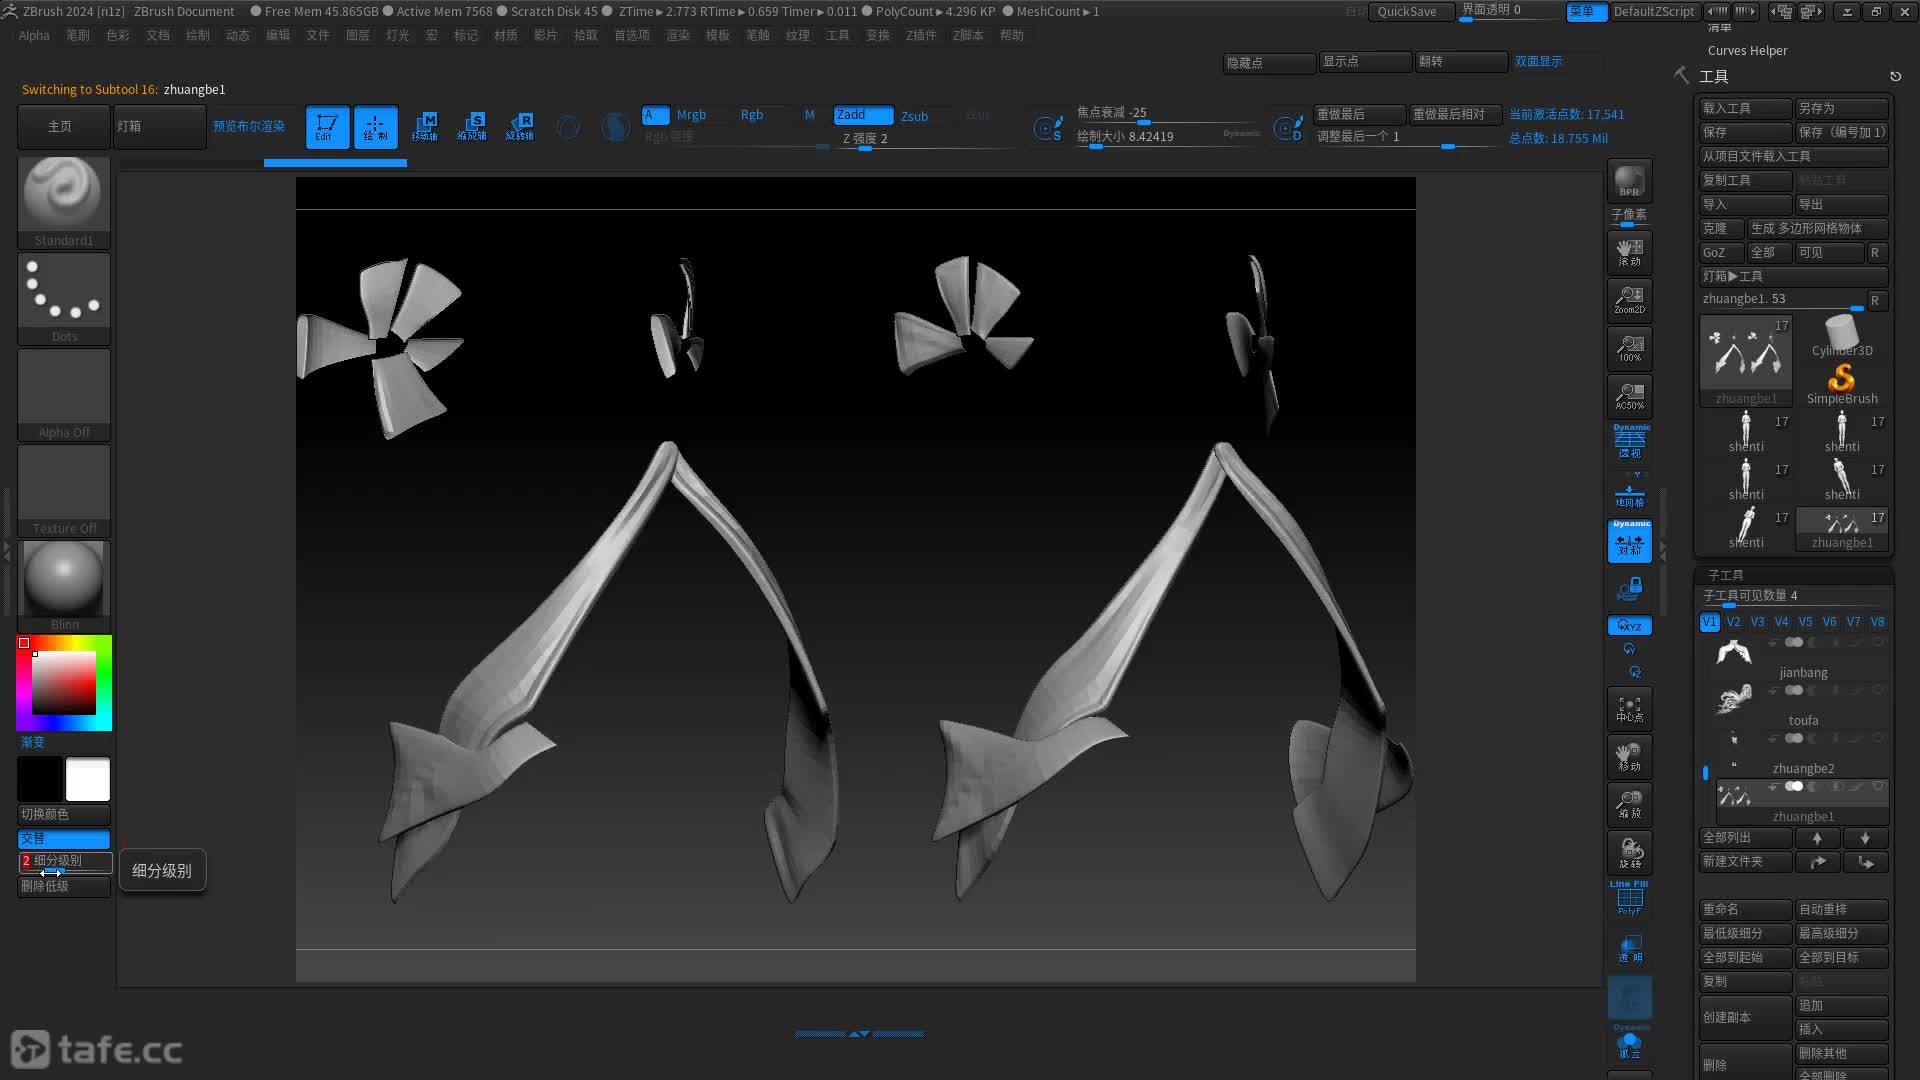Viewport: 1920px width, 1080px height.
Task: Select the Move gizmo (M) tool
Action: click(x=424, y=127)
